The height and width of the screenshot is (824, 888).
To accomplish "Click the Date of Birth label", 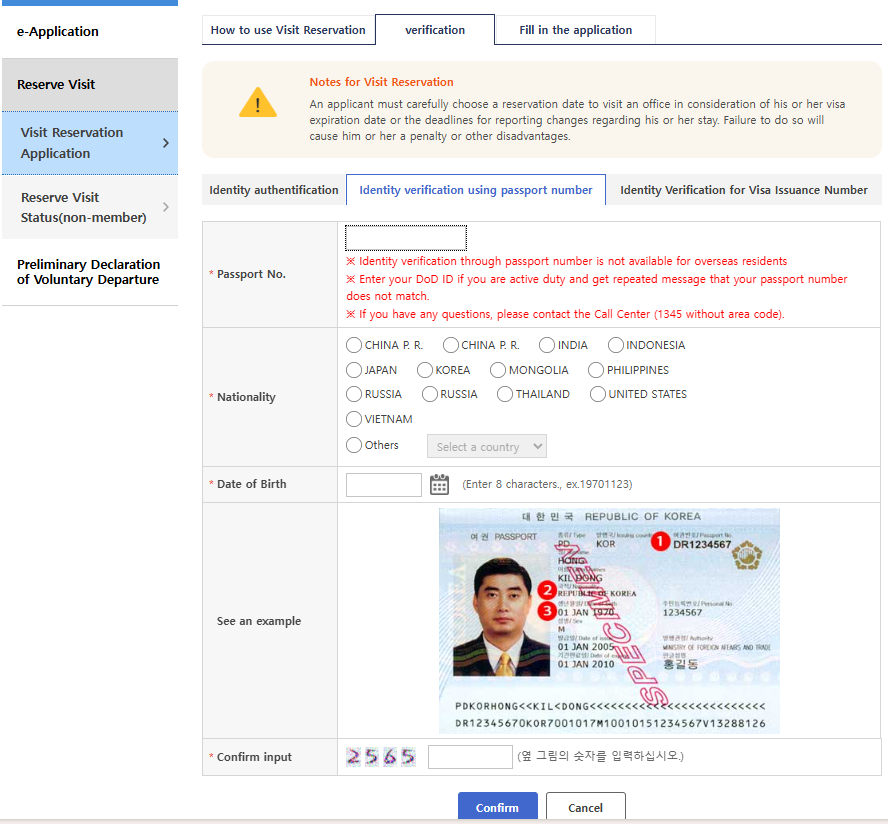I will point(251,484).
